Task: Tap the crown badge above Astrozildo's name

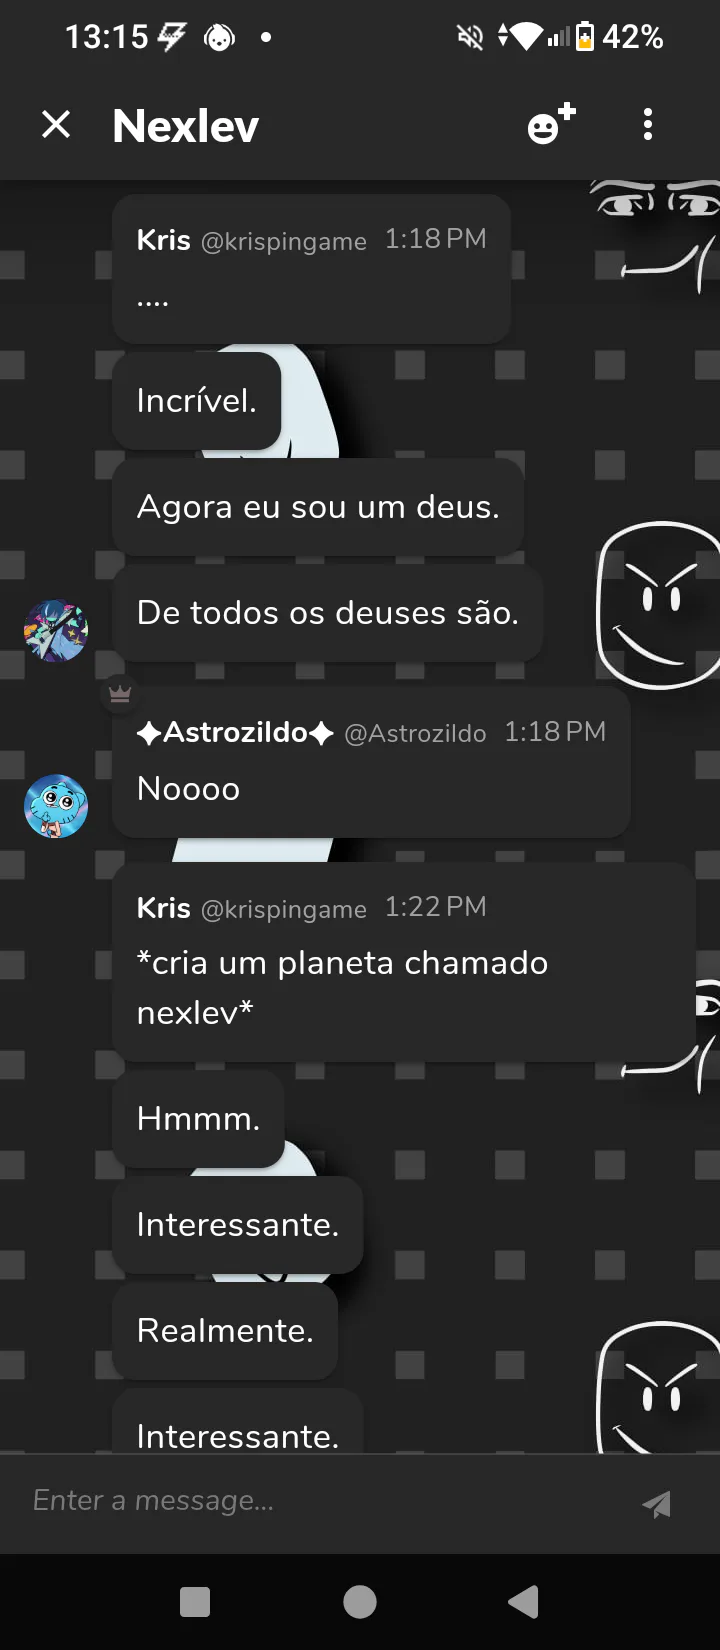Action: 120,693
